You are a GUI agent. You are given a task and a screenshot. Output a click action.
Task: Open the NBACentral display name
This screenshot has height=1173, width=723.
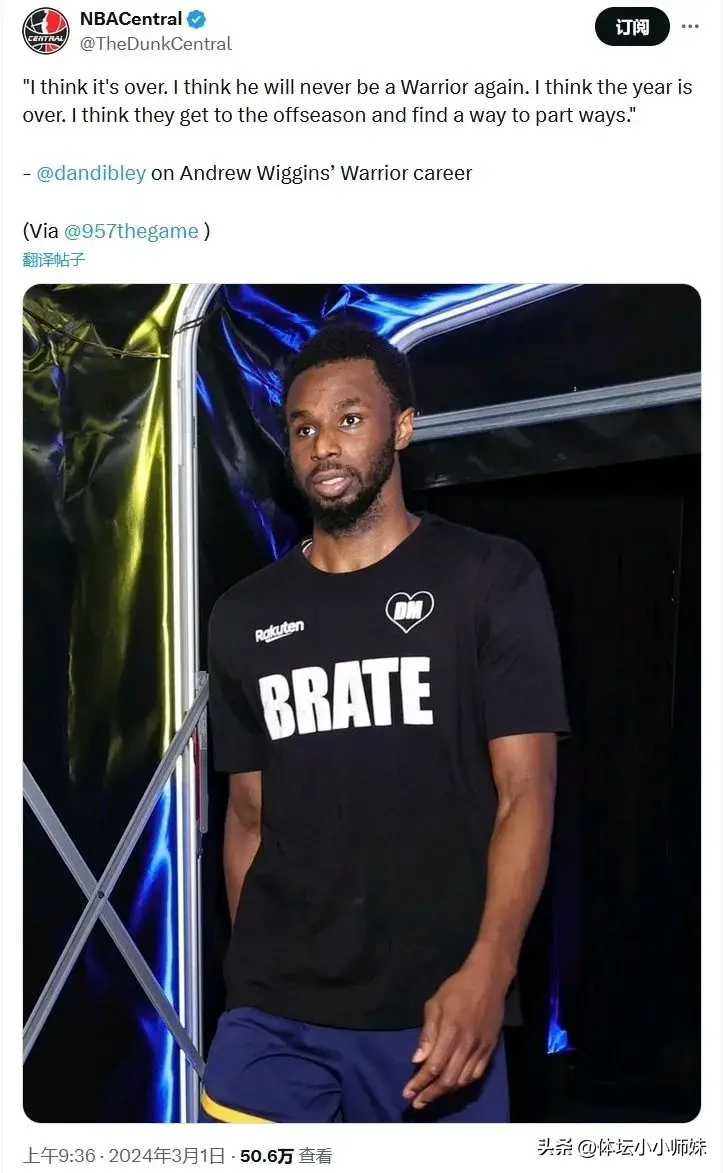(x=131, y=19)
